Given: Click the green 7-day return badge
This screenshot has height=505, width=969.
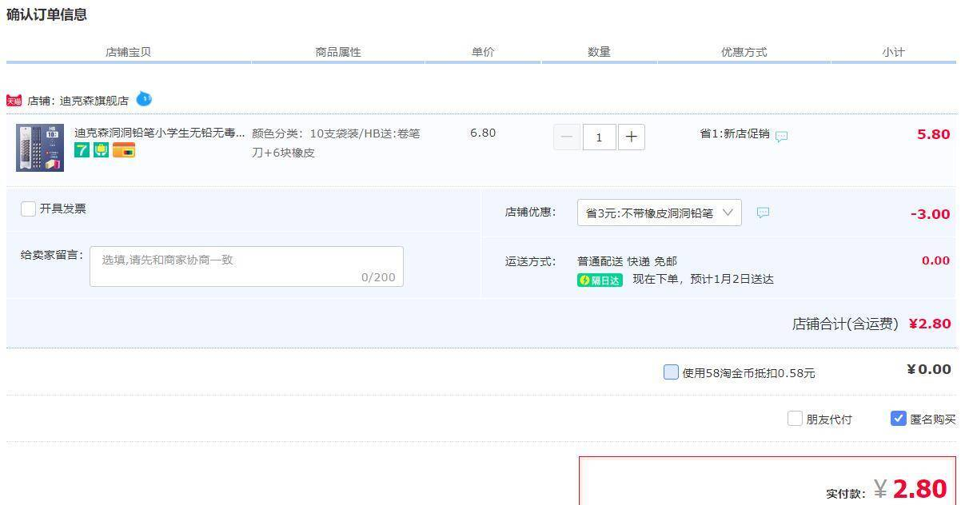Looking at the screenshot, I should tap(82, 151).
